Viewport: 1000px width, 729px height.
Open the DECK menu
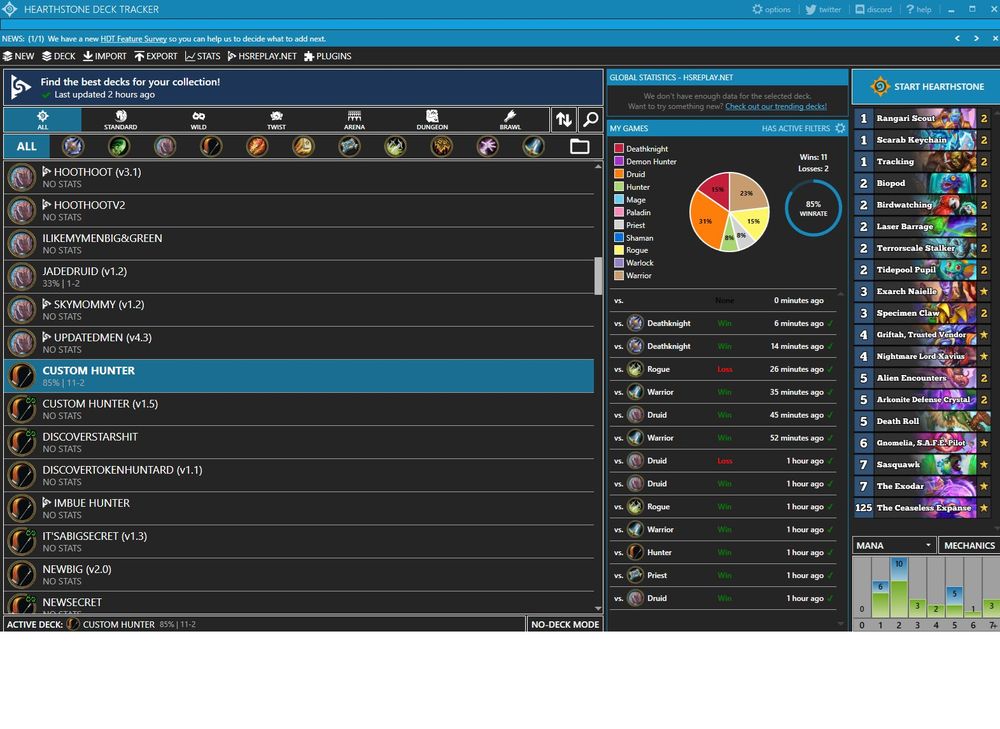[59, 56]
